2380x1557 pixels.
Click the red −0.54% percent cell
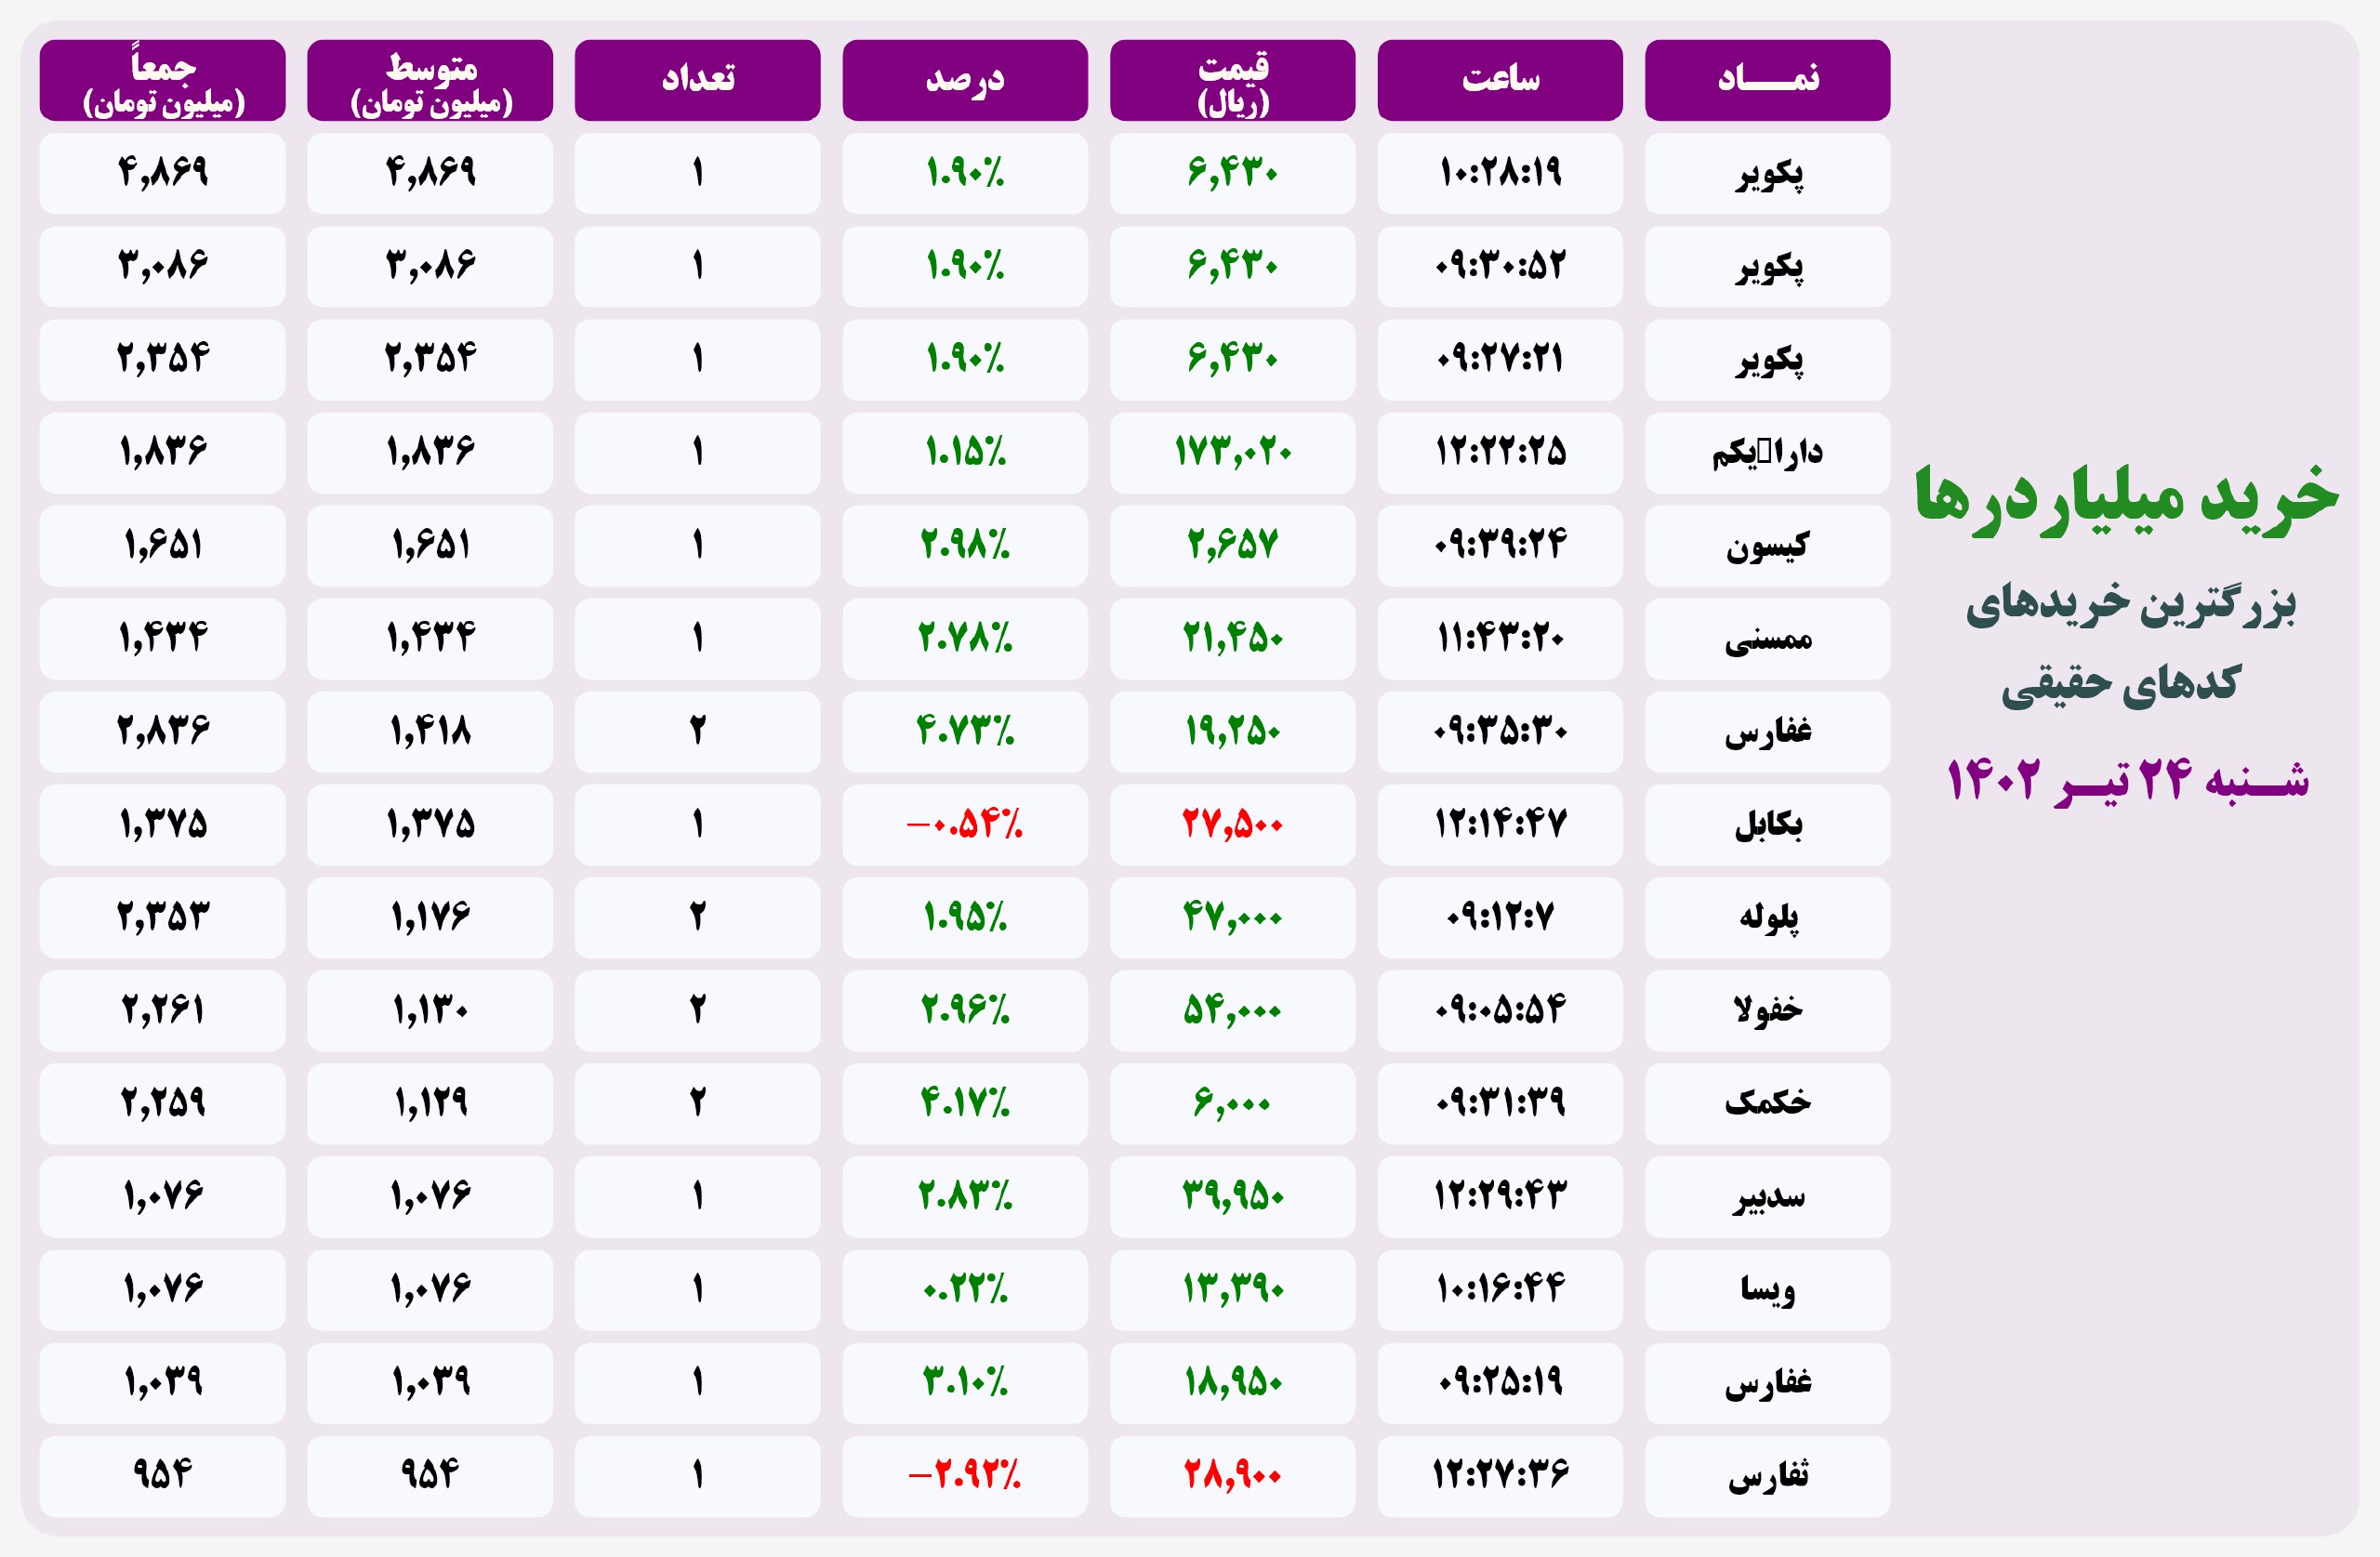click(x=964, y=825)
